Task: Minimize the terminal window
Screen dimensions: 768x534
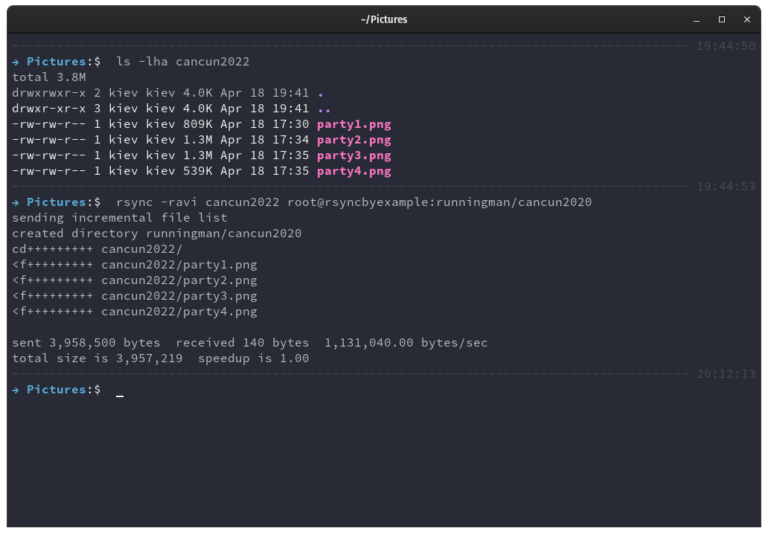Action: 696,20
